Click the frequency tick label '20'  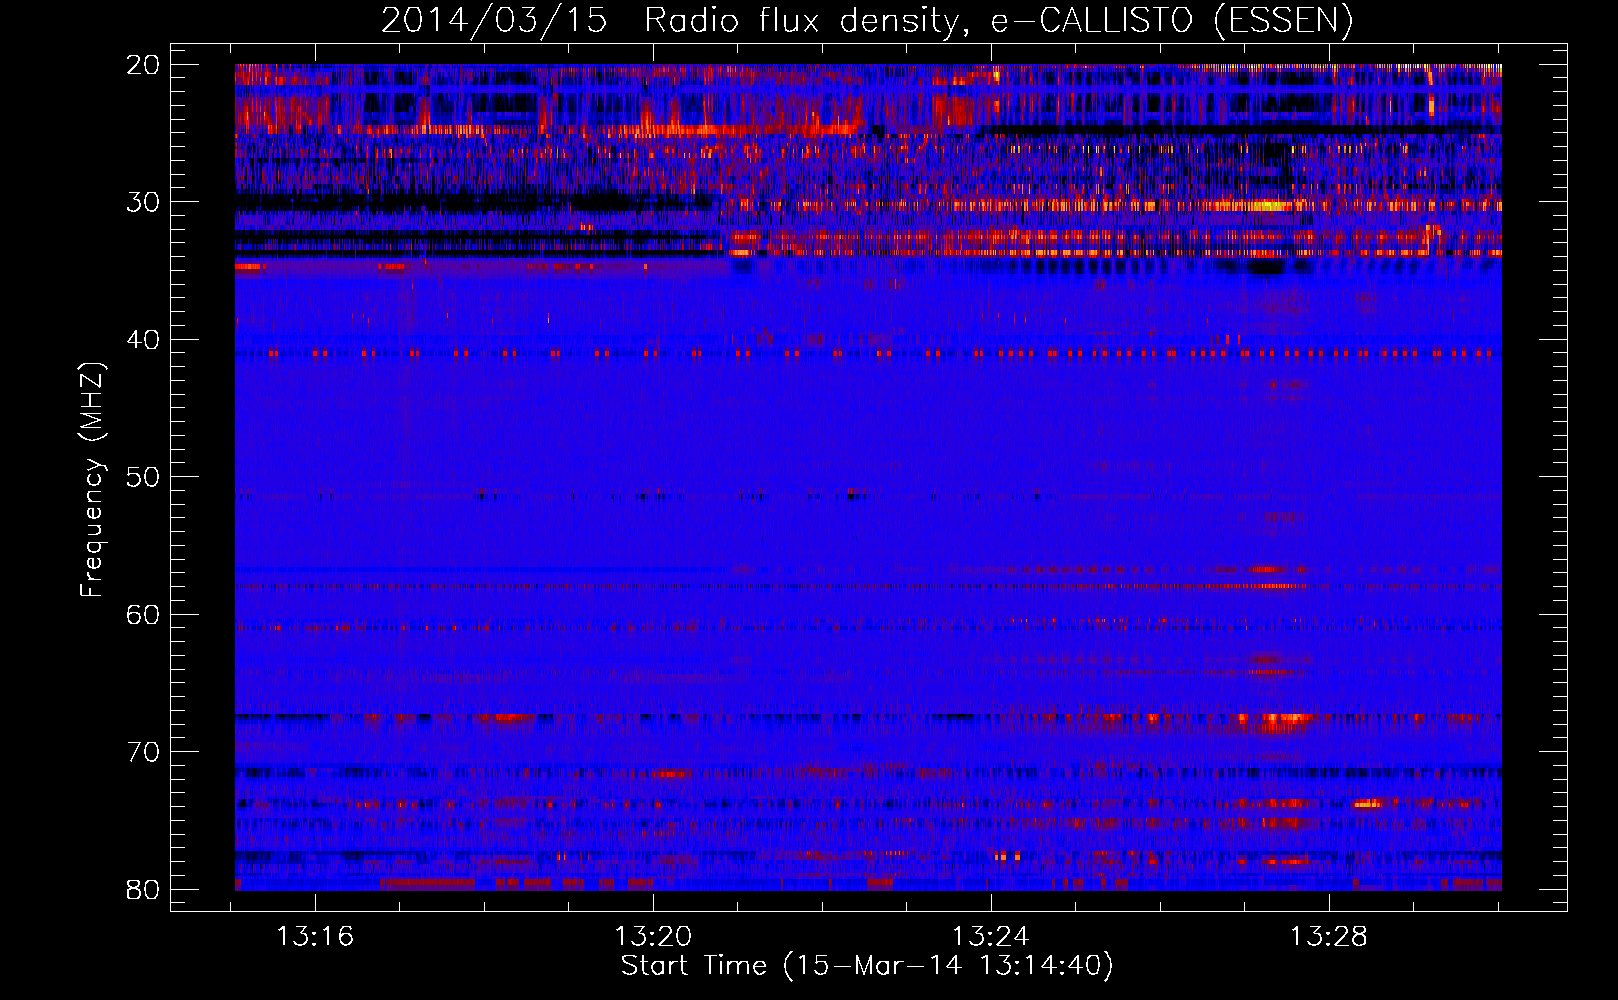[x=143, y=65]
